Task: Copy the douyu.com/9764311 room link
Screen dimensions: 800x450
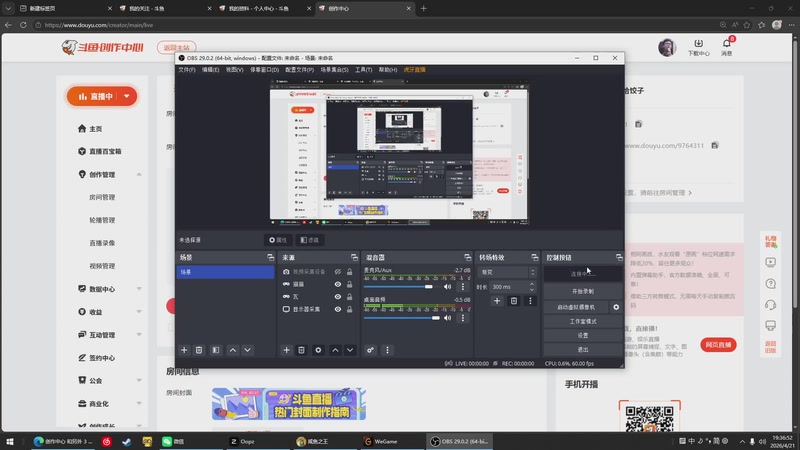Action: (715, 145)
